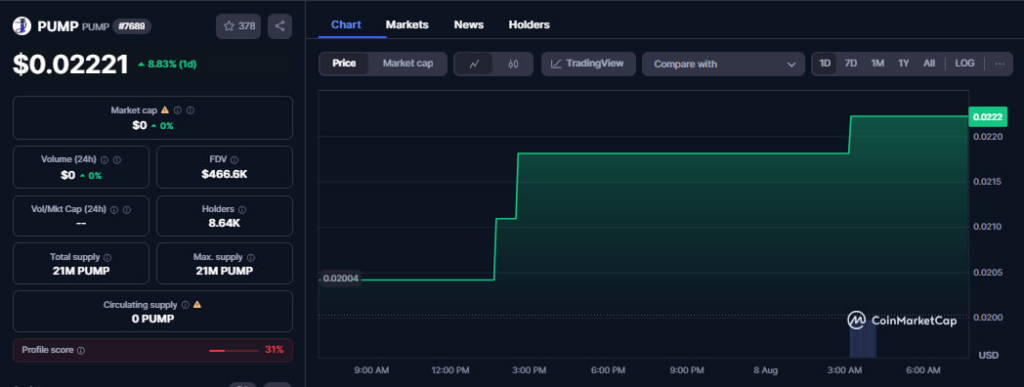Set chart range to 1D
The height and width of the screenshot is (387, 1024).
(825, 63)
